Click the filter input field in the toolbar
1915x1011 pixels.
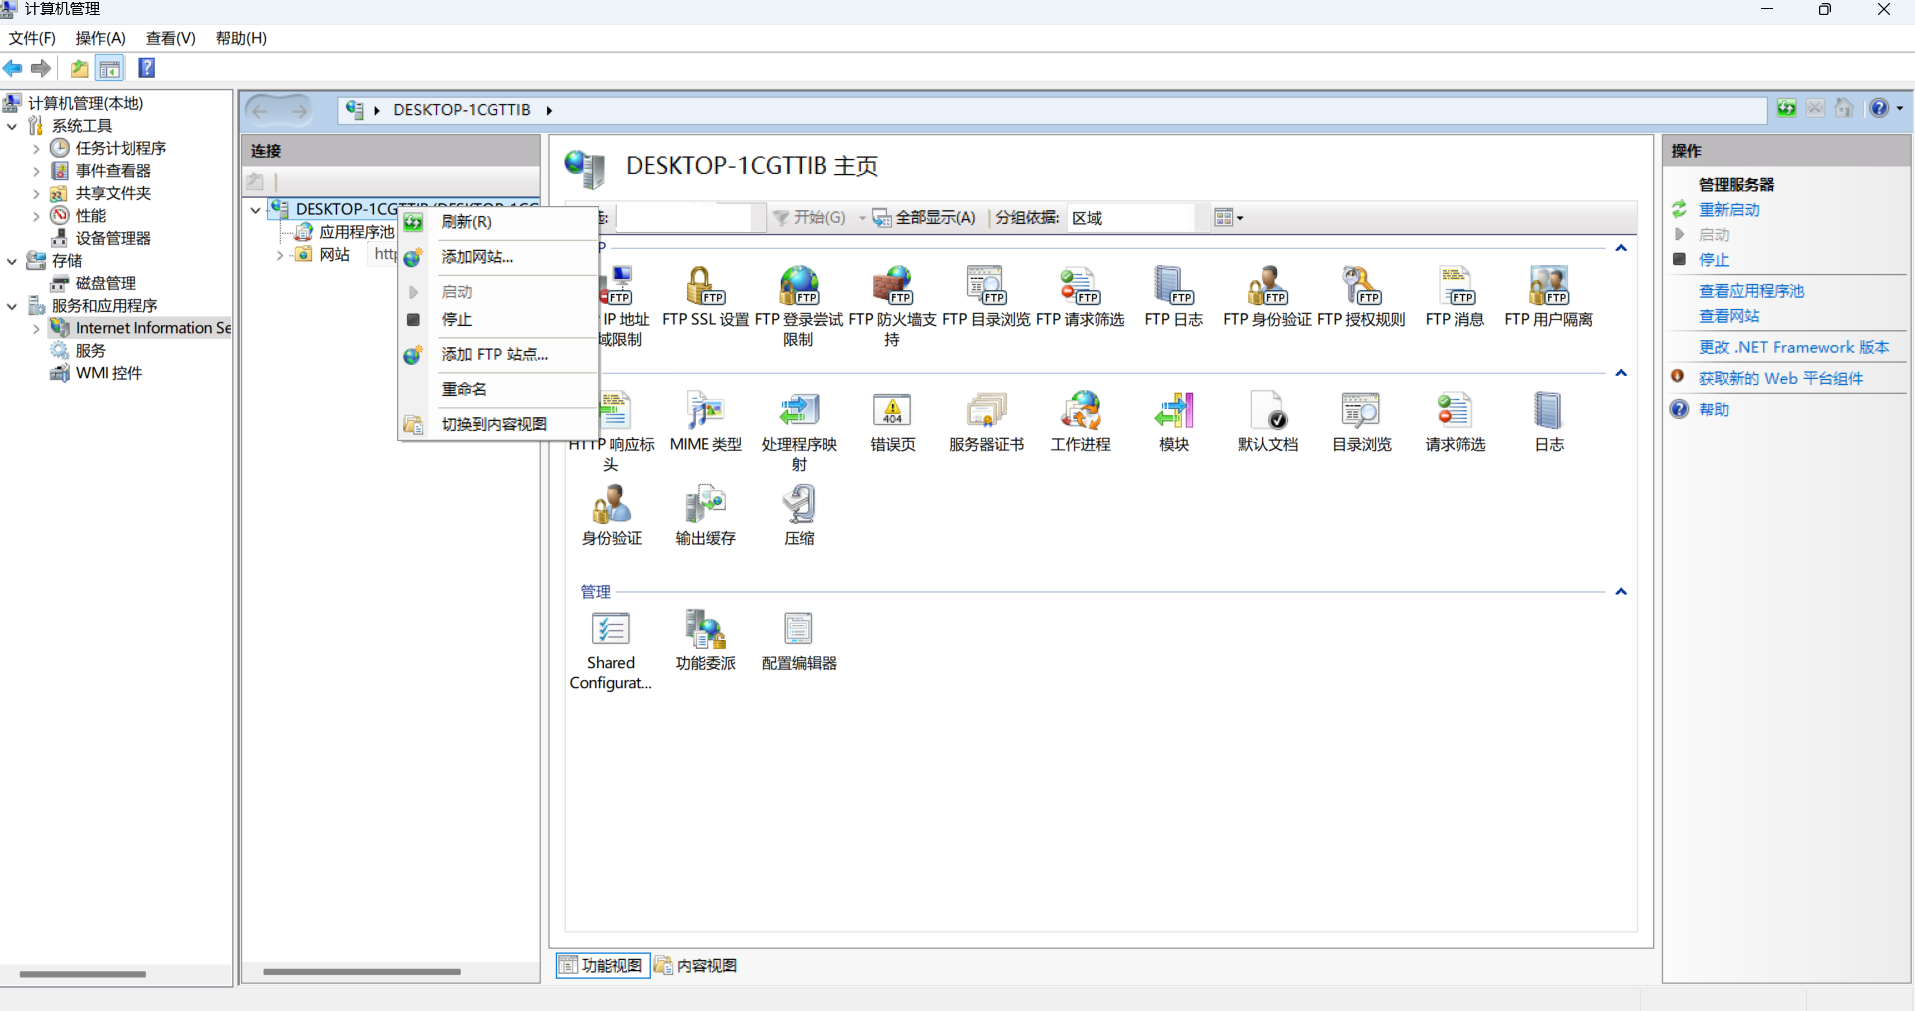(x=685, y=218)
